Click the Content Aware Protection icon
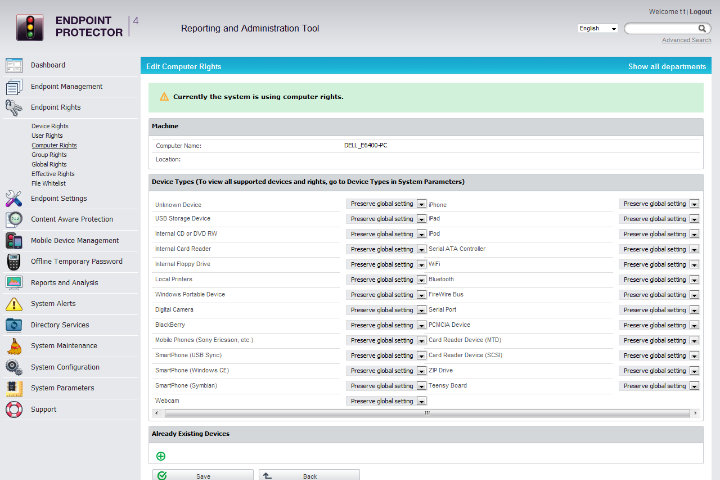720x480 pixels. (x=14, y=219)
